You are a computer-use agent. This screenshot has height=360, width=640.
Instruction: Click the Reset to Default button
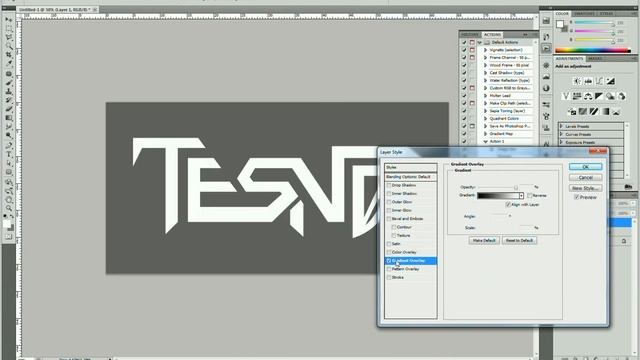tap(519, 240)
